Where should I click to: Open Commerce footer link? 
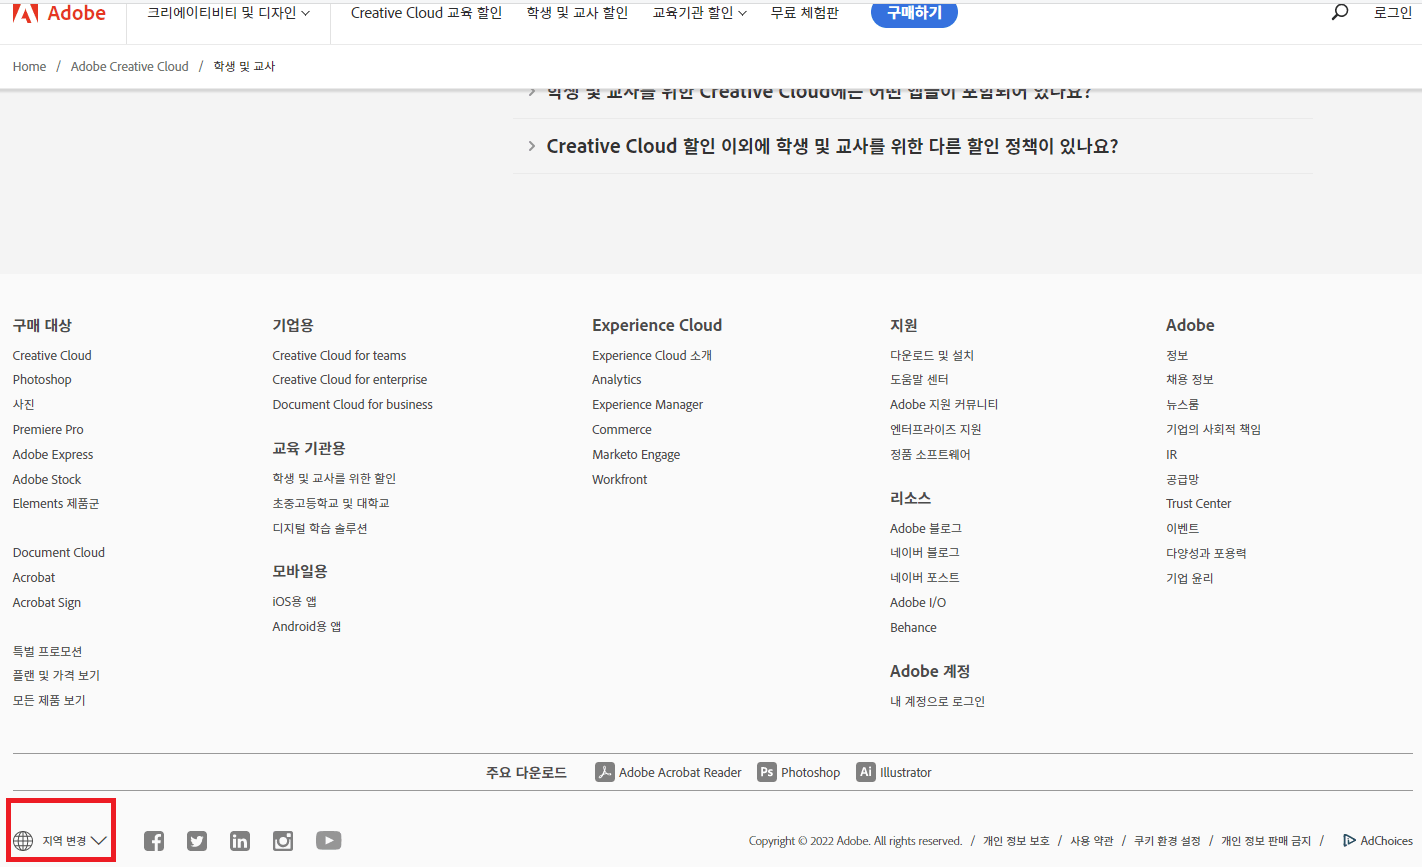tap(622, 430)
